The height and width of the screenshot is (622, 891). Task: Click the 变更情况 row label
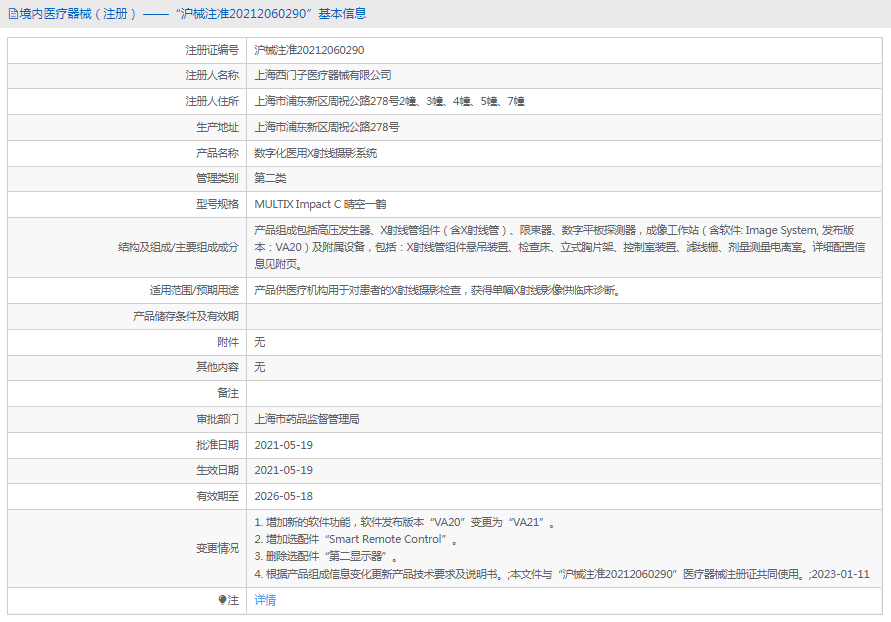218,548
